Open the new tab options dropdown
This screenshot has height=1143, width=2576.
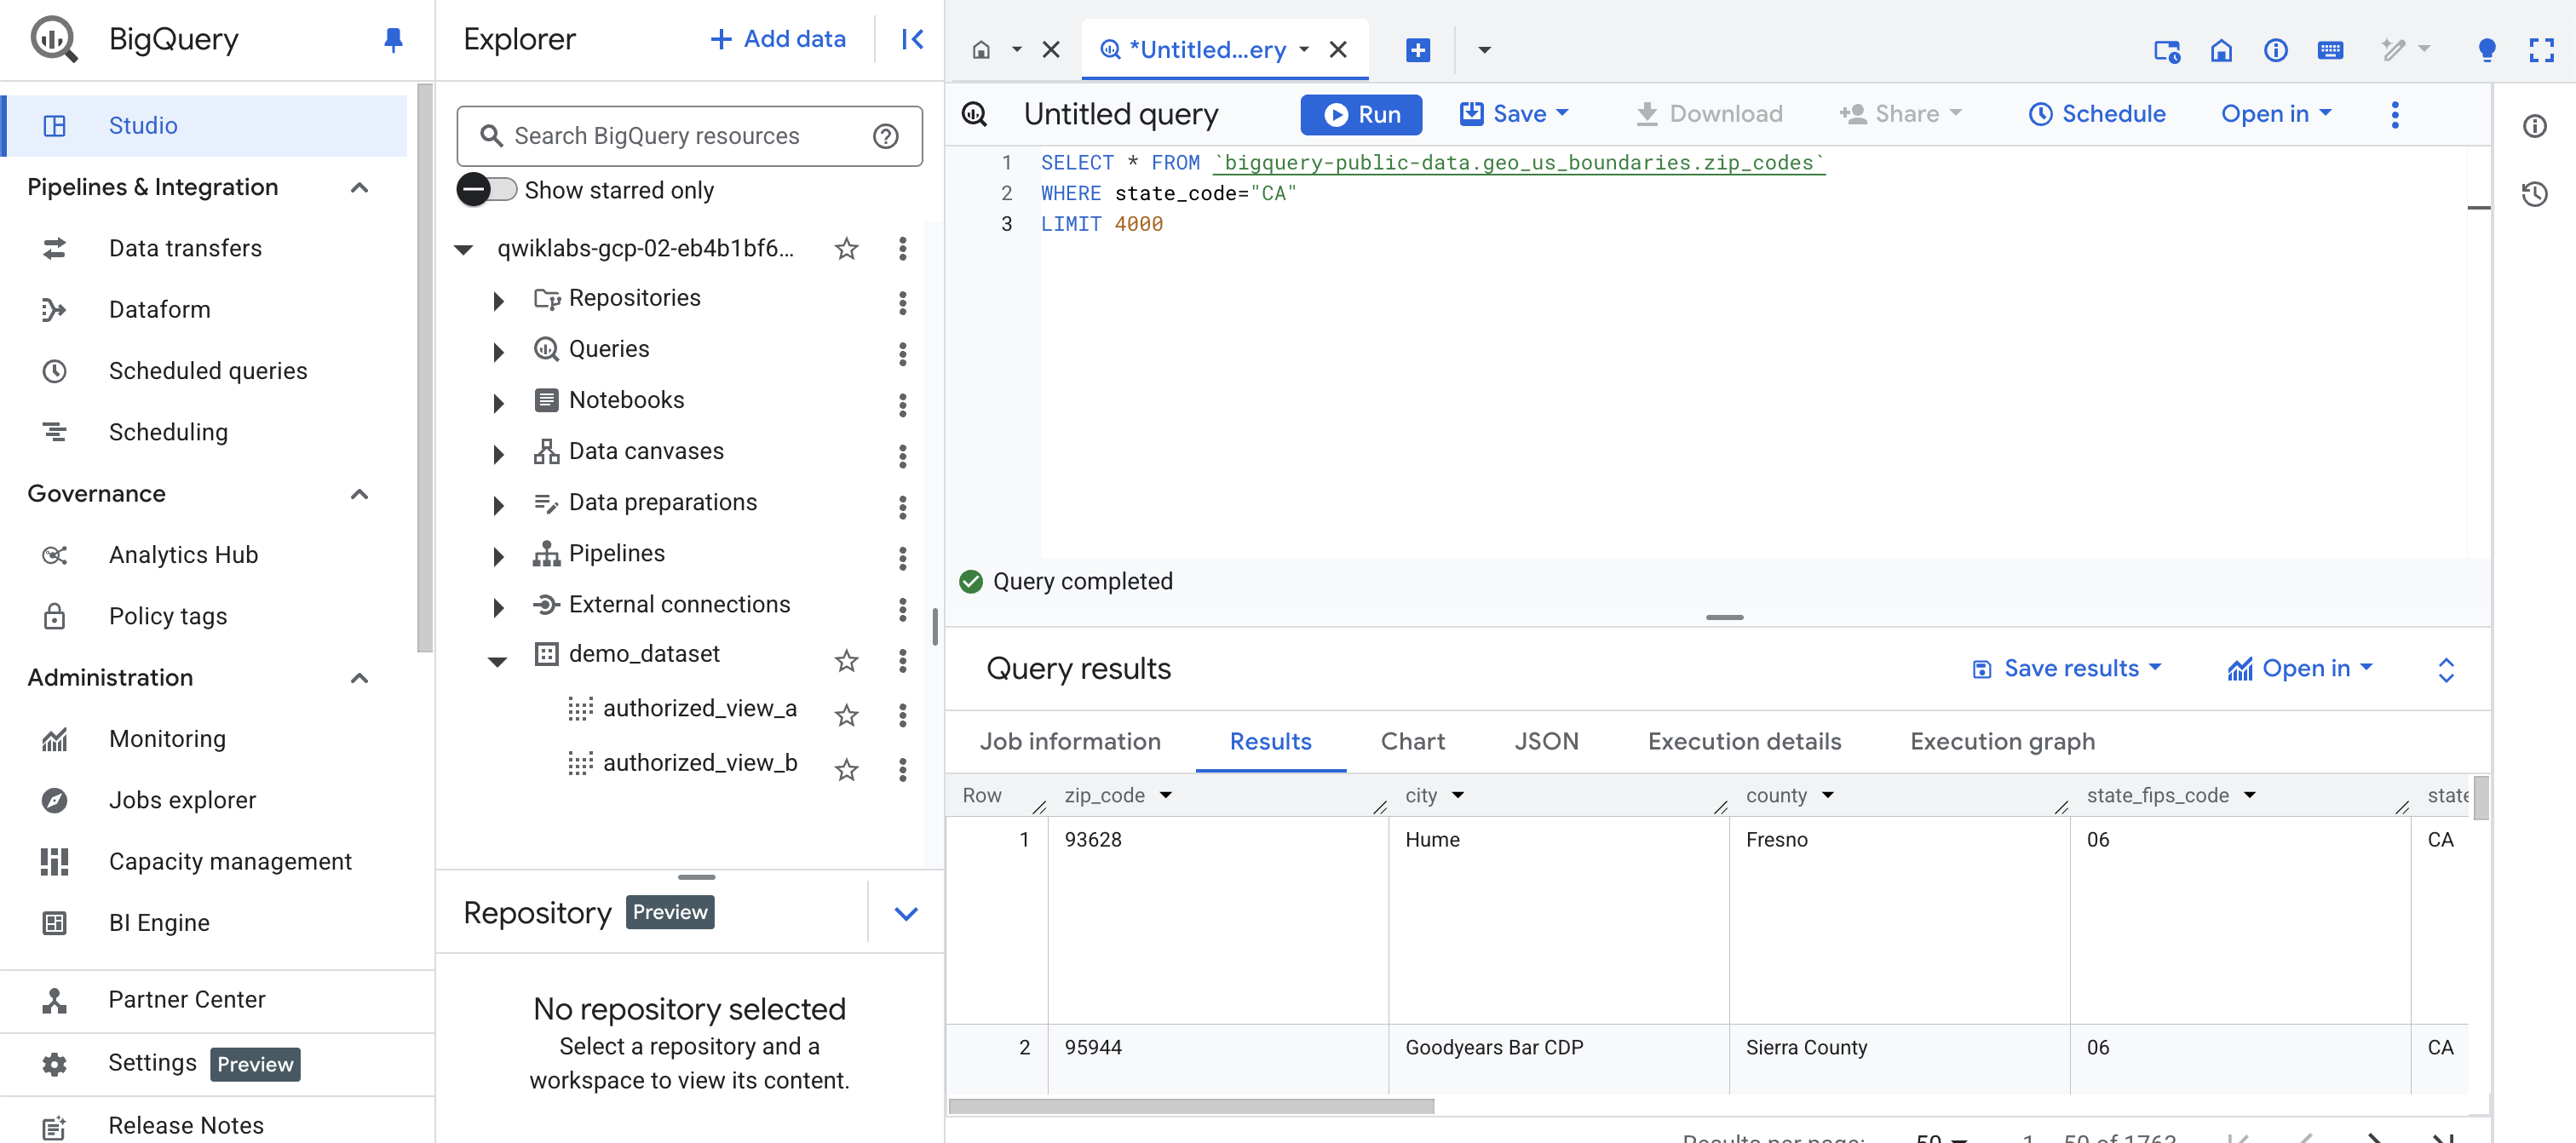[x=1484, y=49]
